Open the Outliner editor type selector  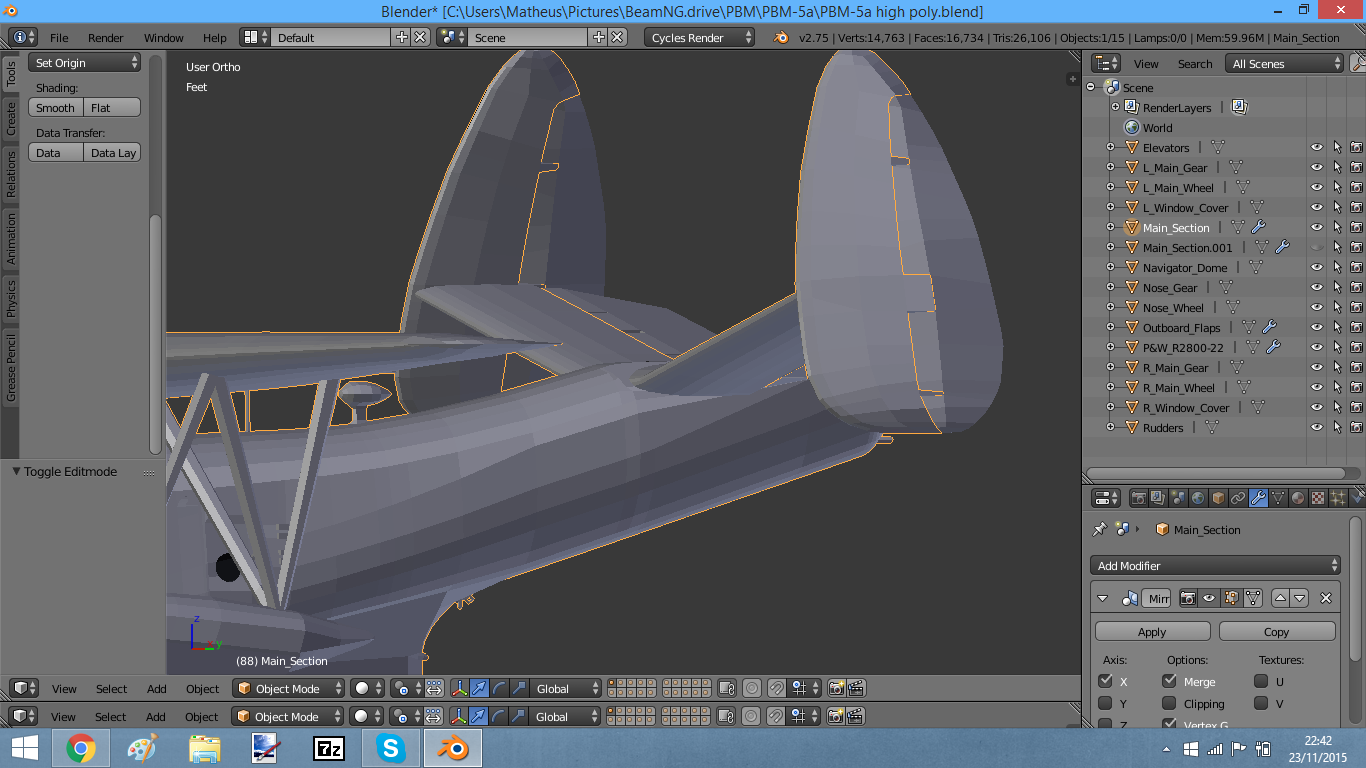pos(1107,63)
